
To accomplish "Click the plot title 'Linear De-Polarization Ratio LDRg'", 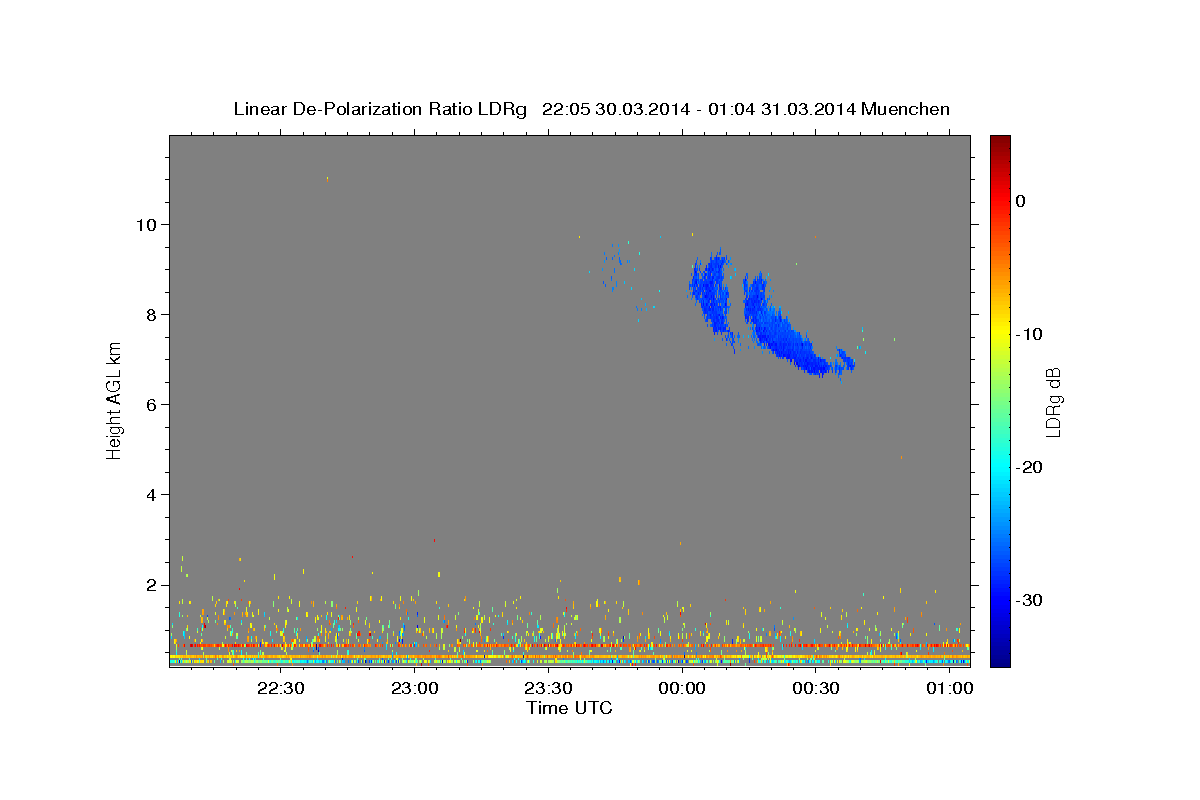I will tap(380, 109).
